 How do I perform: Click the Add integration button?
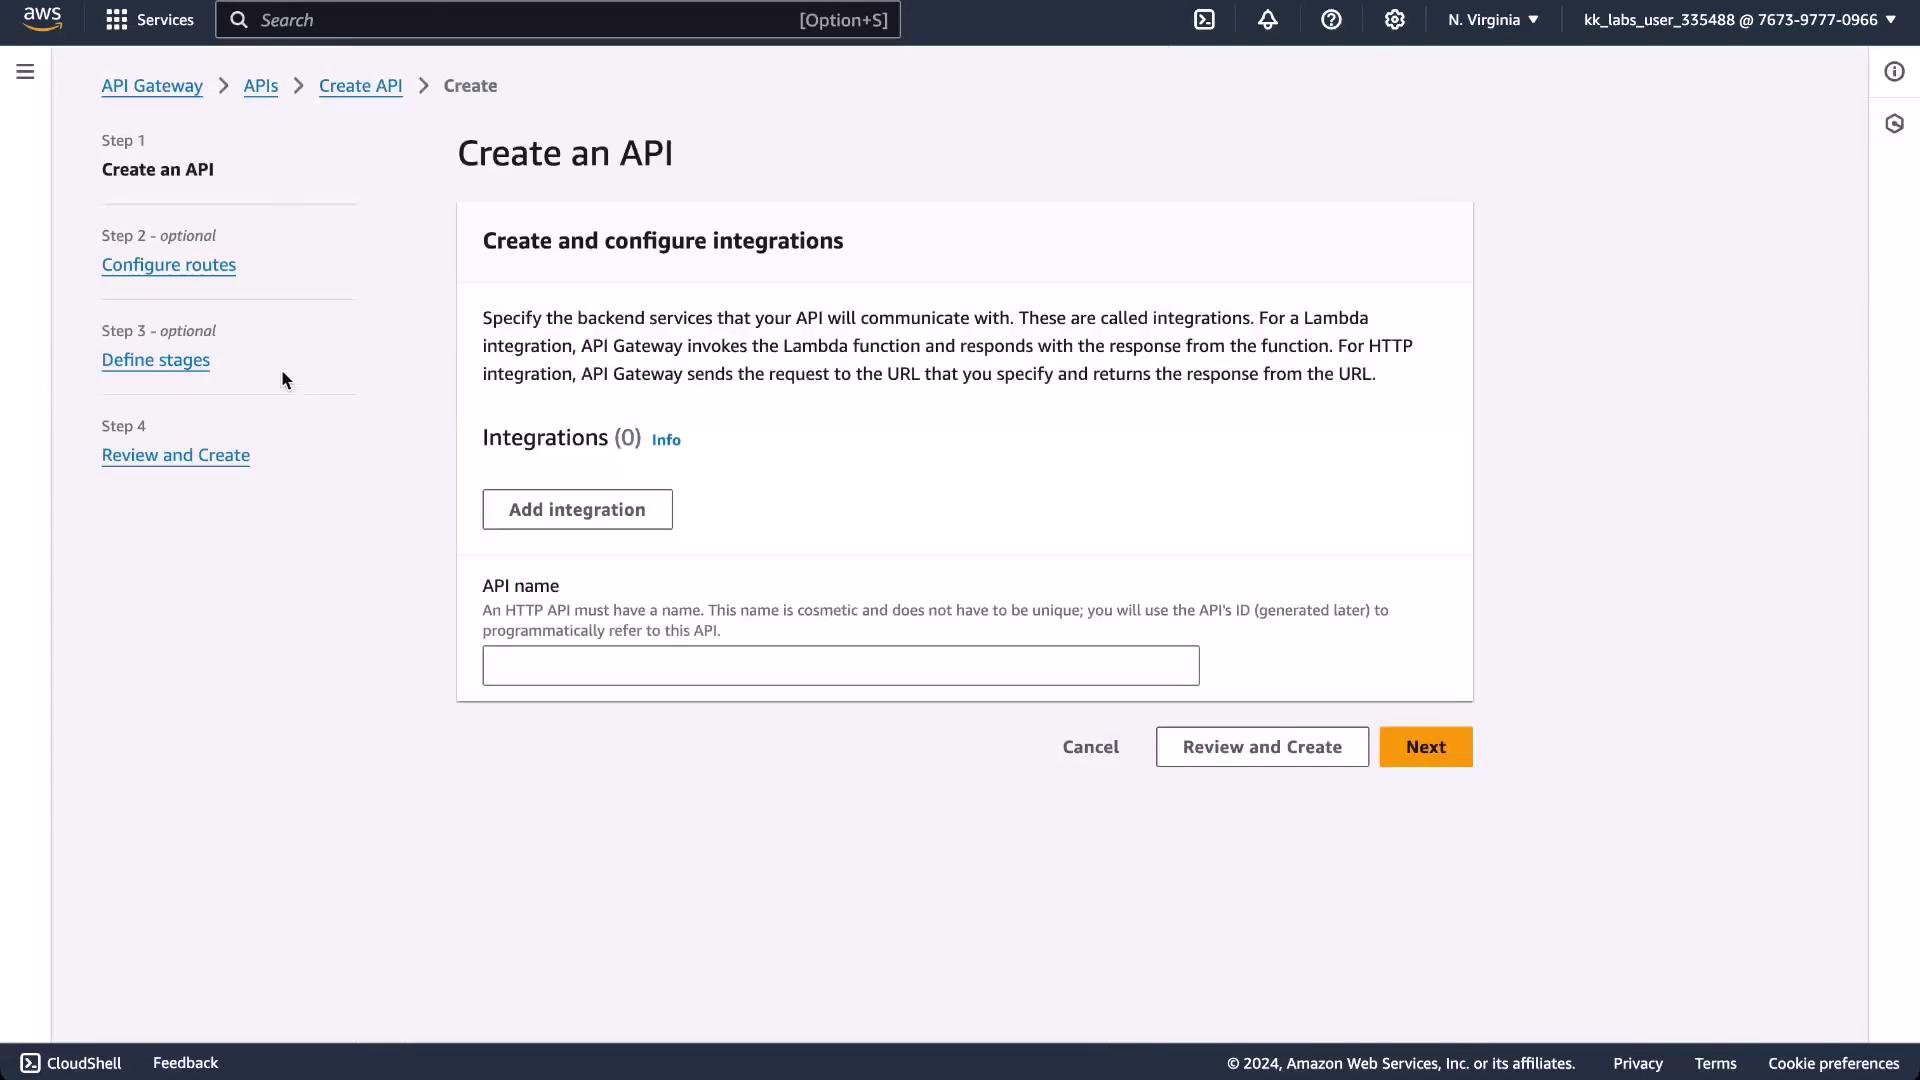coord(578,510)
